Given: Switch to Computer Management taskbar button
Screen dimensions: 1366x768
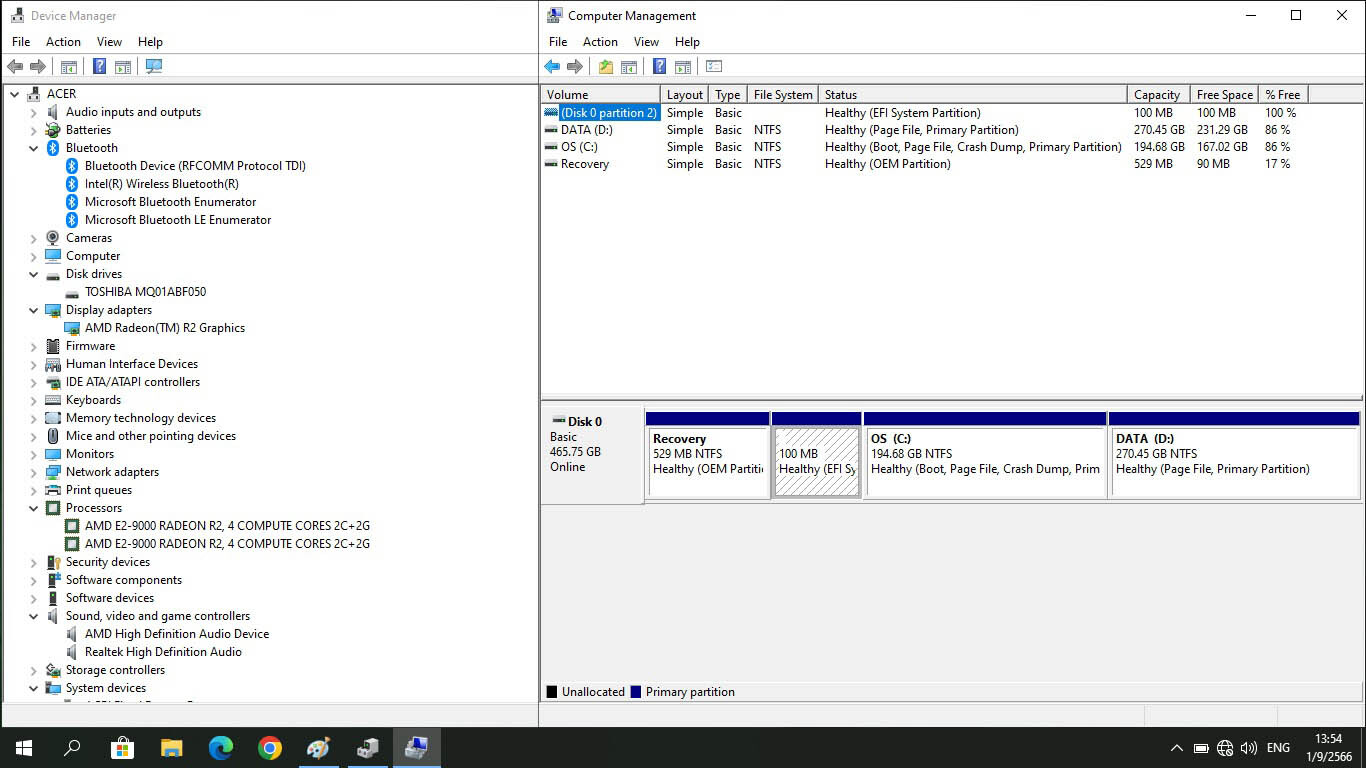Looking at the screenshot, I should [416, 748].
